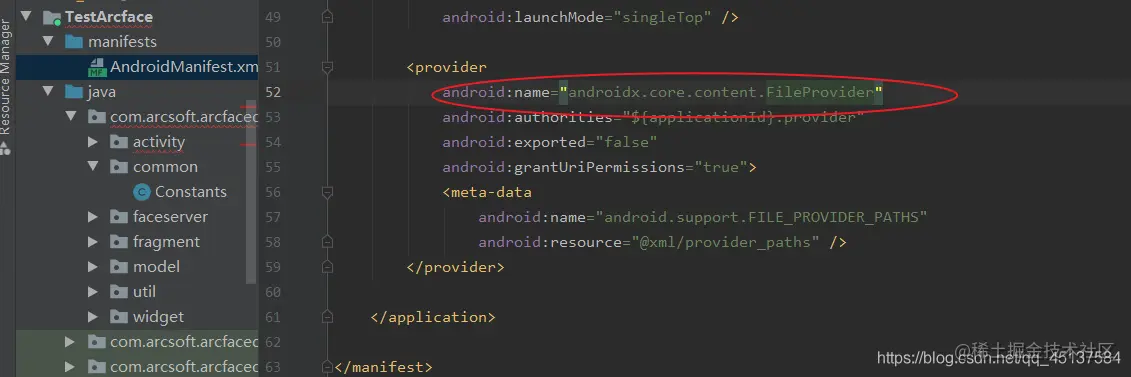
Task: Collapse the manifests folder arrow
Action: coord(49,42)
